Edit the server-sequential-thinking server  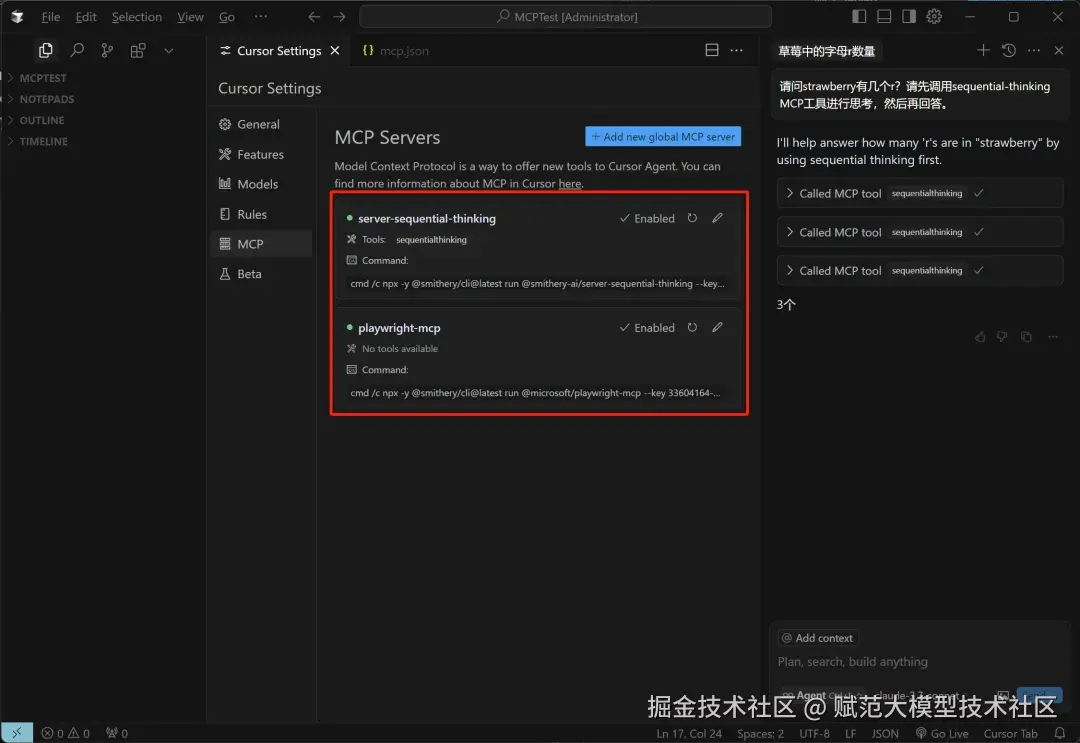[x=717, y=218]
